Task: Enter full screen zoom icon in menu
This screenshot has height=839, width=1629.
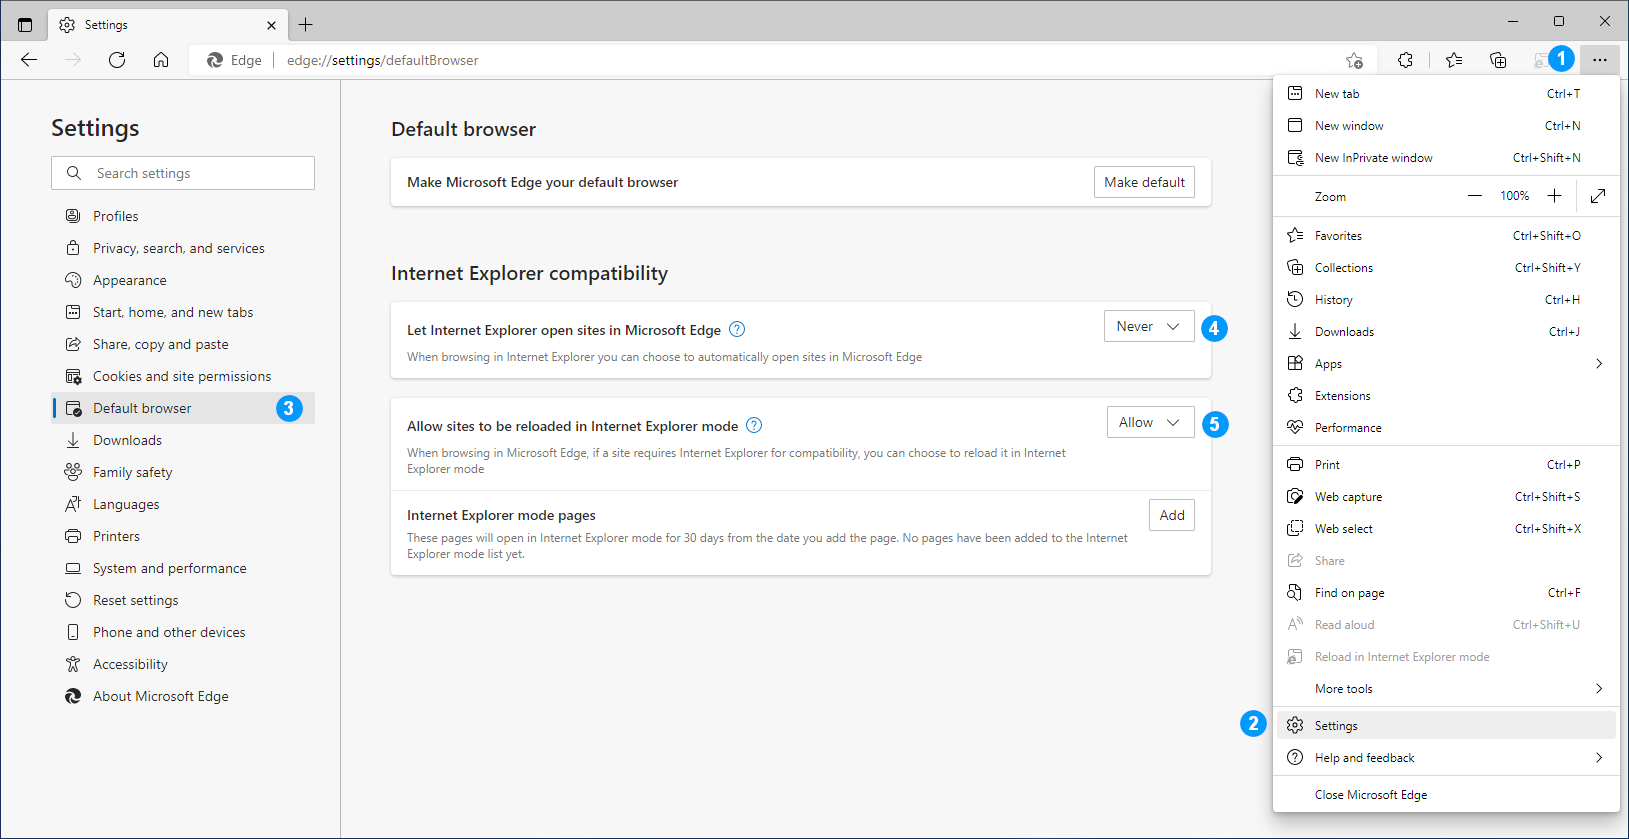Action: pyautogui.click(x=1598, y=196)
